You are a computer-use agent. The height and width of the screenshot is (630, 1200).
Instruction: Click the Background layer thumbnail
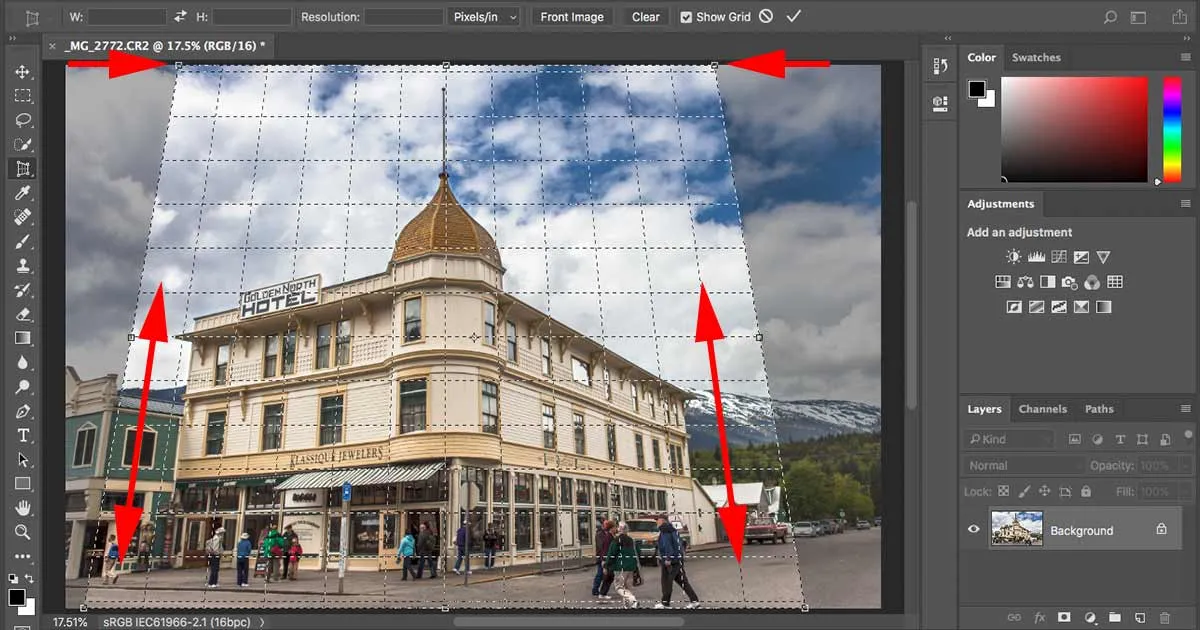1017,529
